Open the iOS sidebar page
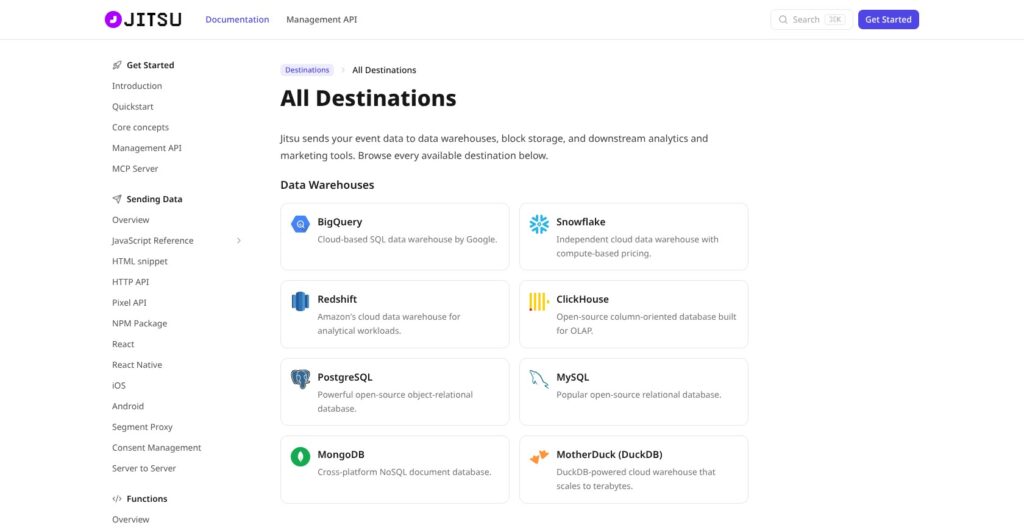 [119, 386]
